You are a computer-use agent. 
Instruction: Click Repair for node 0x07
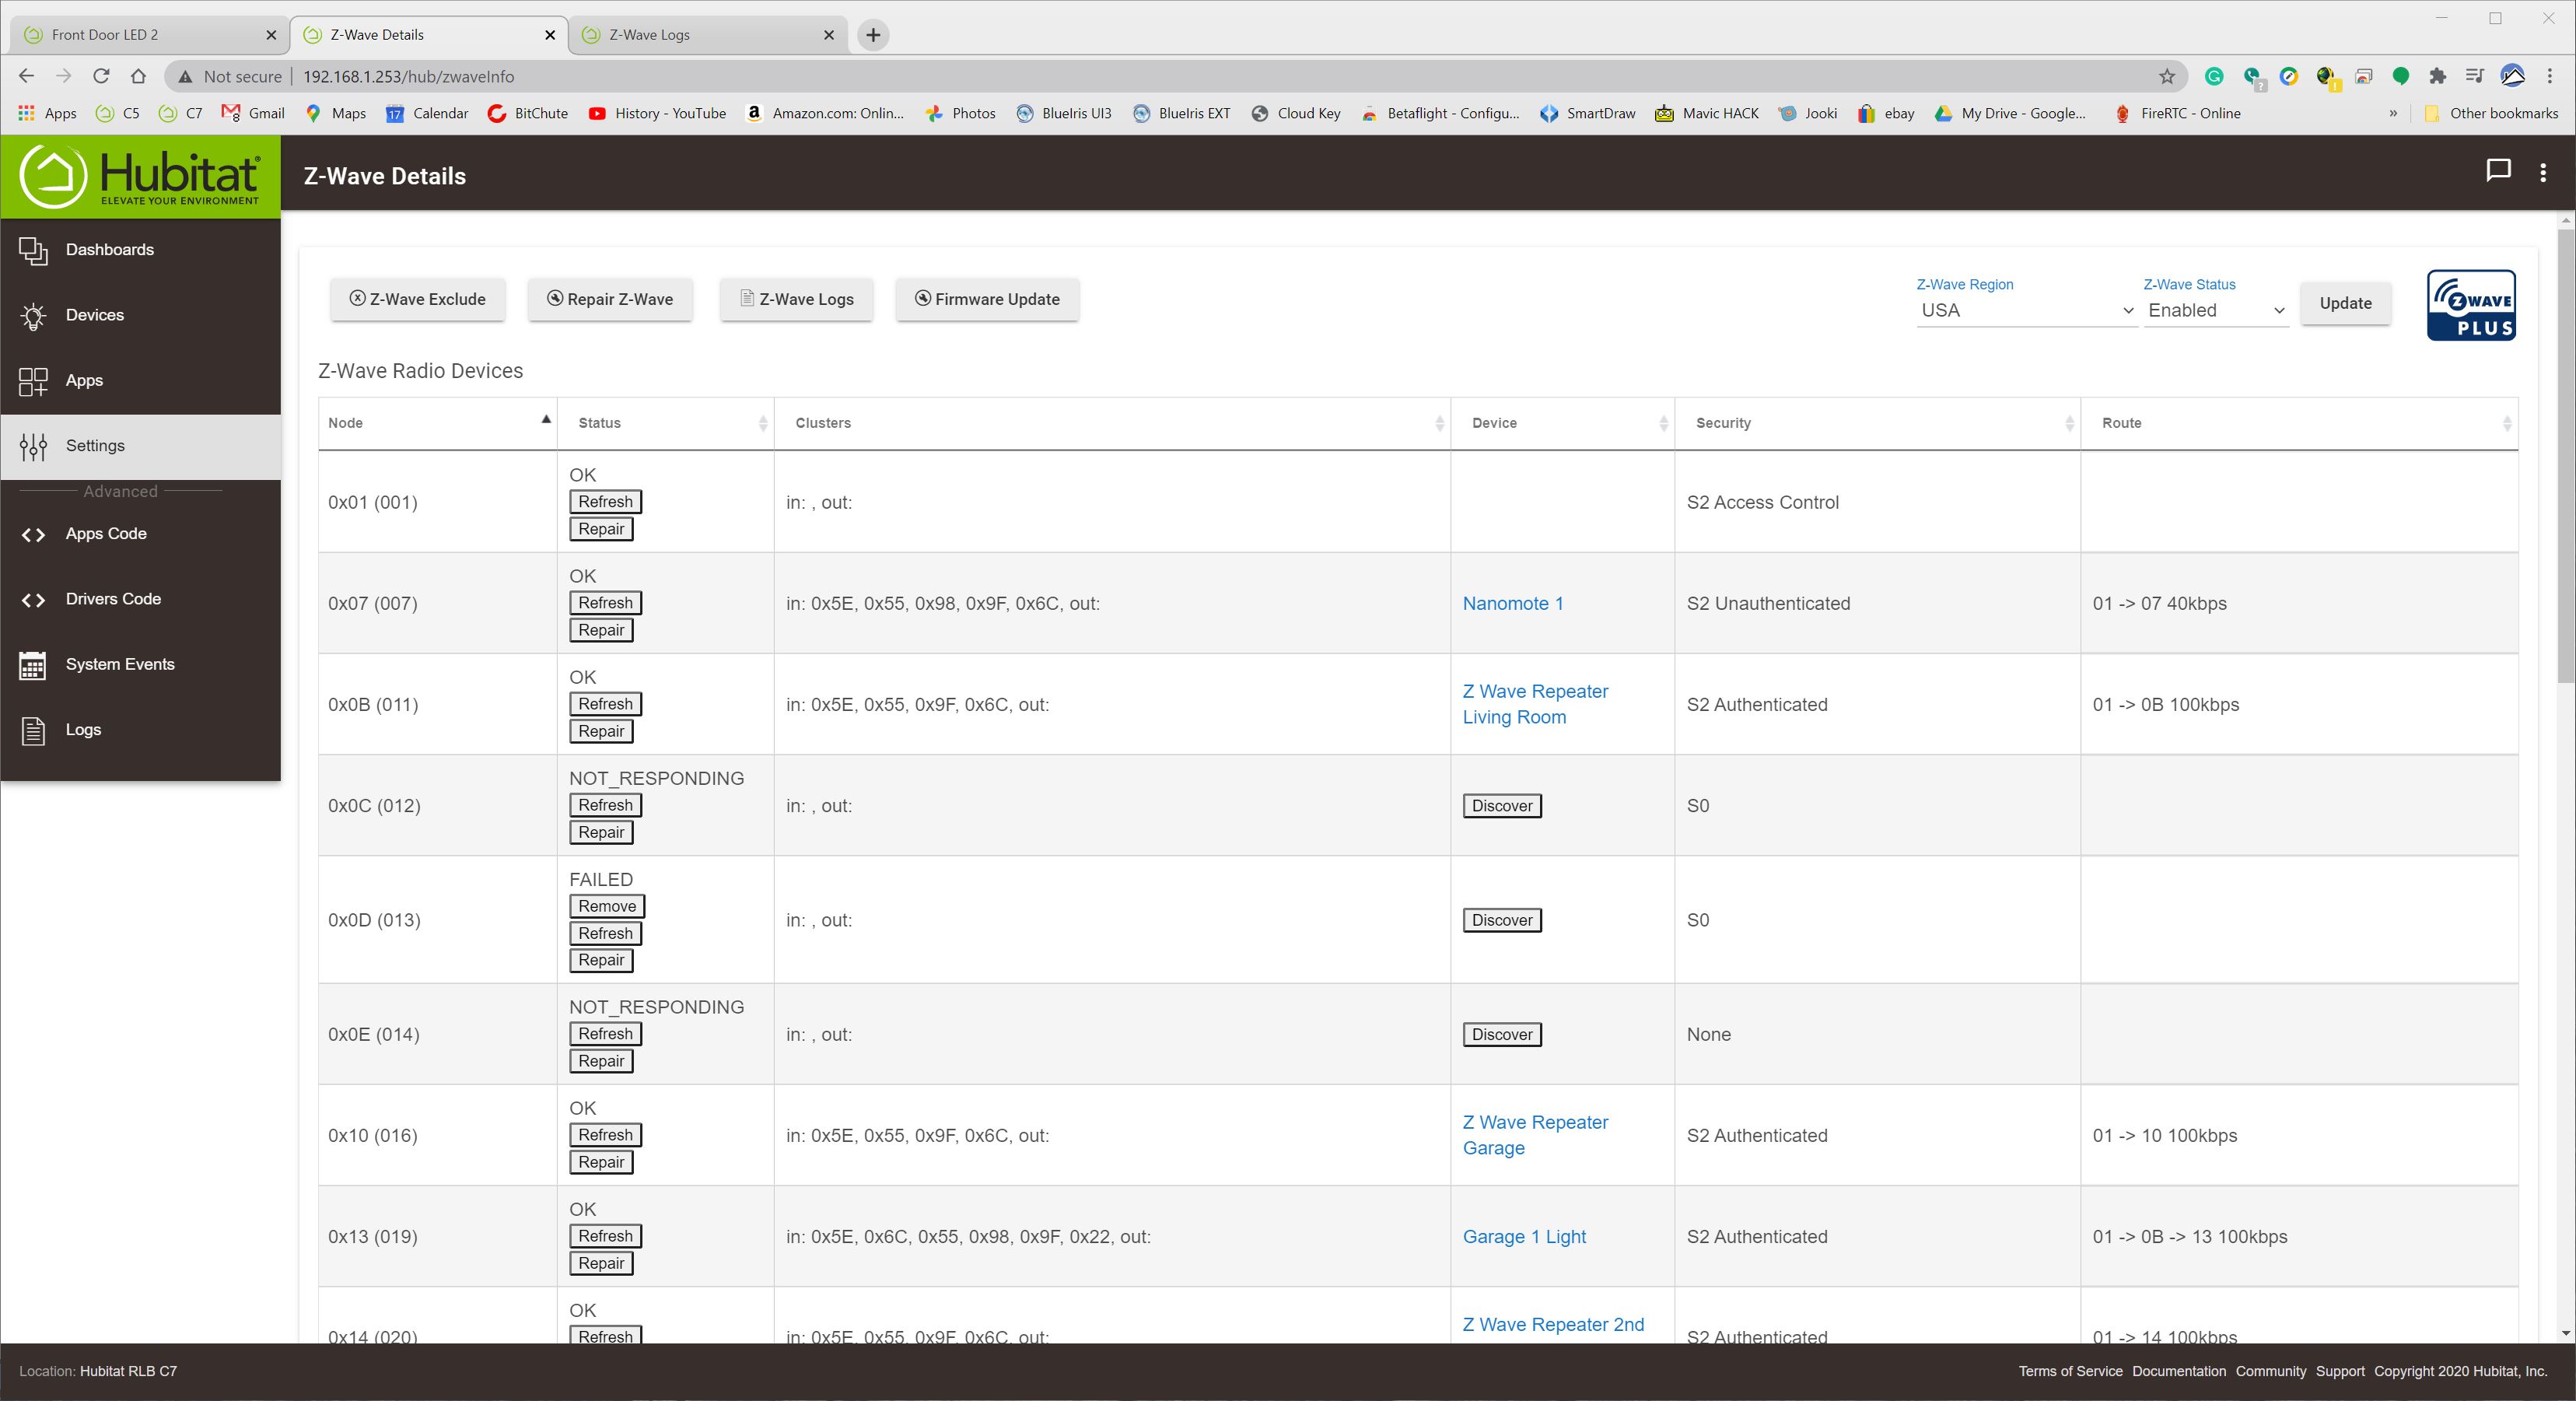pos(601,630)
